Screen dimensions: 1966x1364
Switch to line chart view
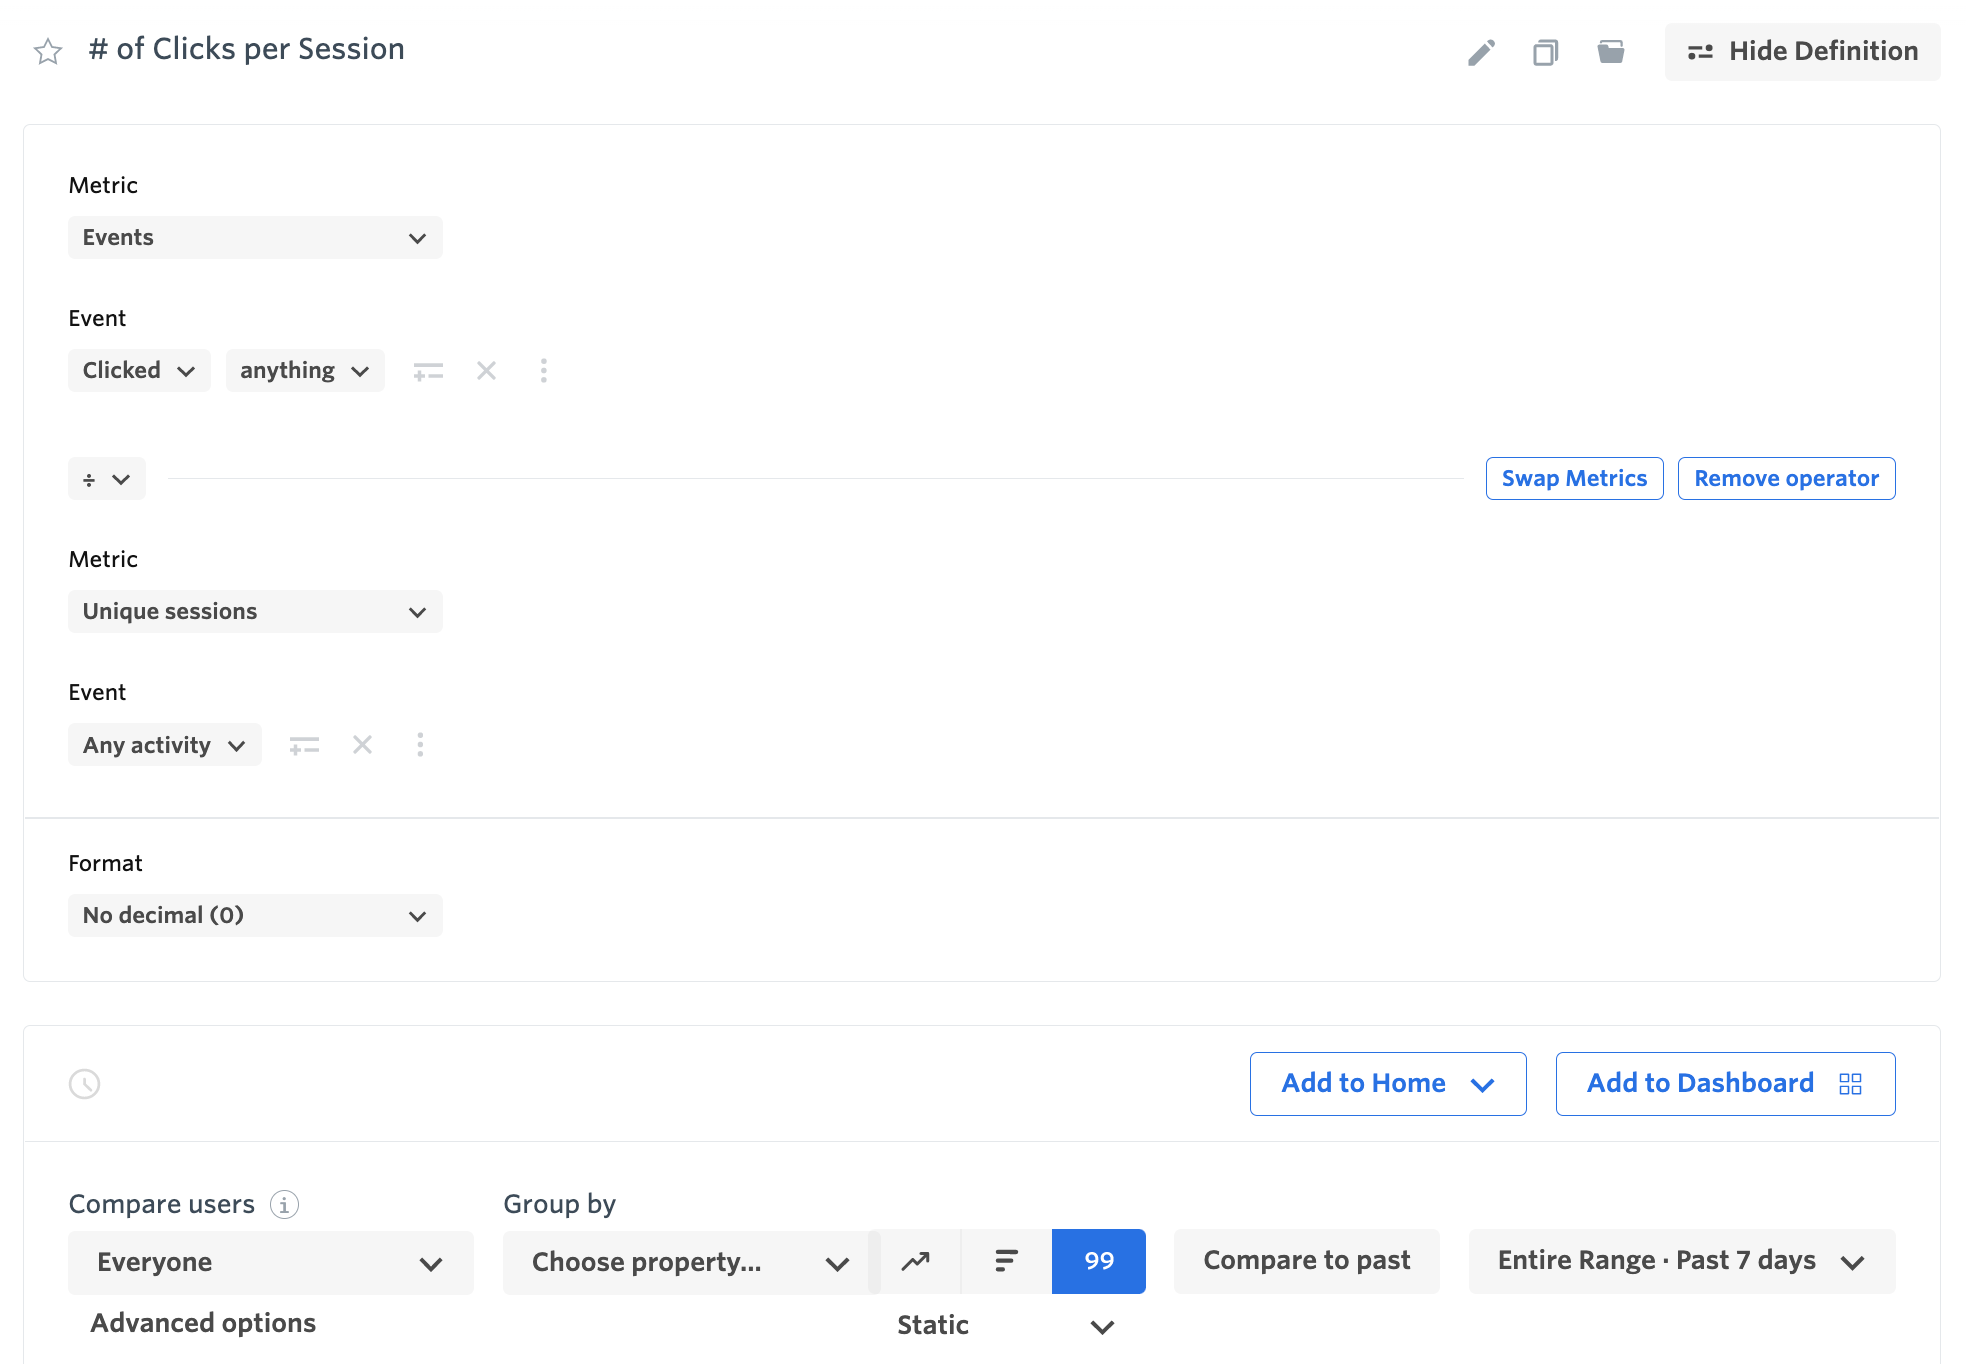pos(916,1261)
